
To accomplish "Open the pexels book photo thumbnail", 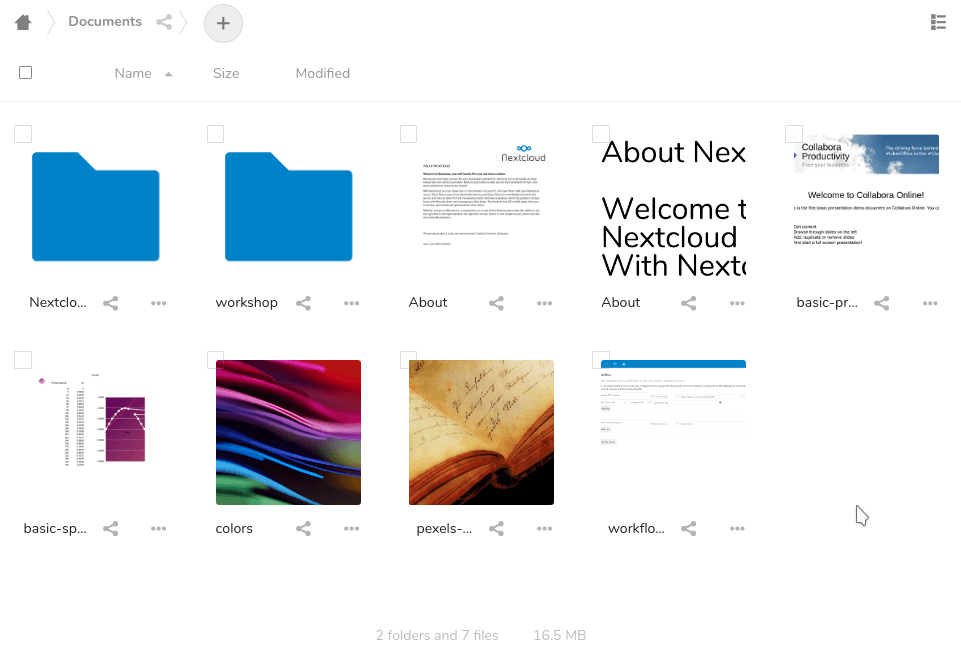I will pyautogui.click(x=481, y=433).
